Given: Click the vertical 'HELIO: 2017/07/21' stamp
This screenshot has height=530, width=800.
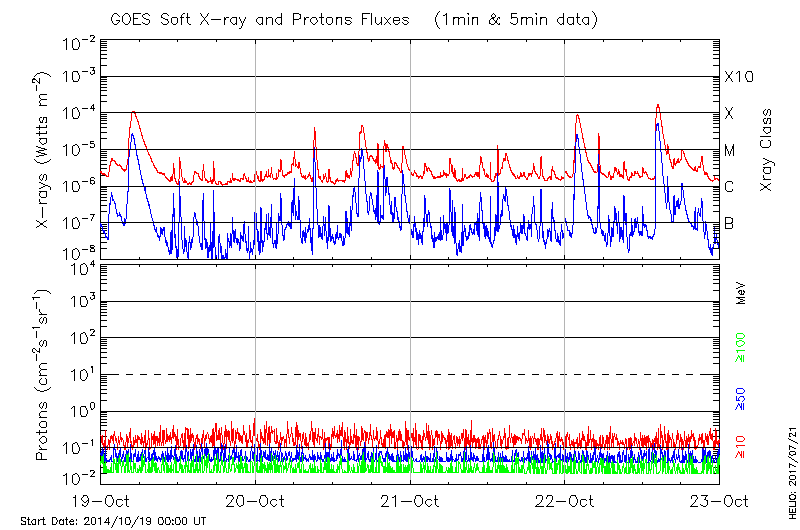Looking at the screenshot, I should [x=788, y=474].
